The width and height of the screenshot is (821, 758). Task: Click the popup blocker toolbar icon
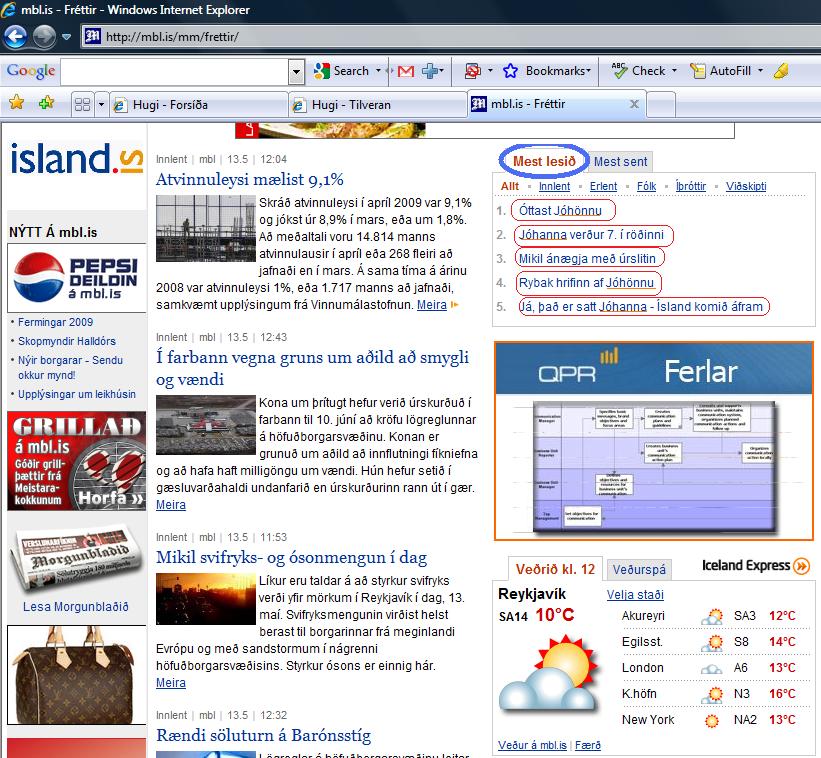coord(472,71)
